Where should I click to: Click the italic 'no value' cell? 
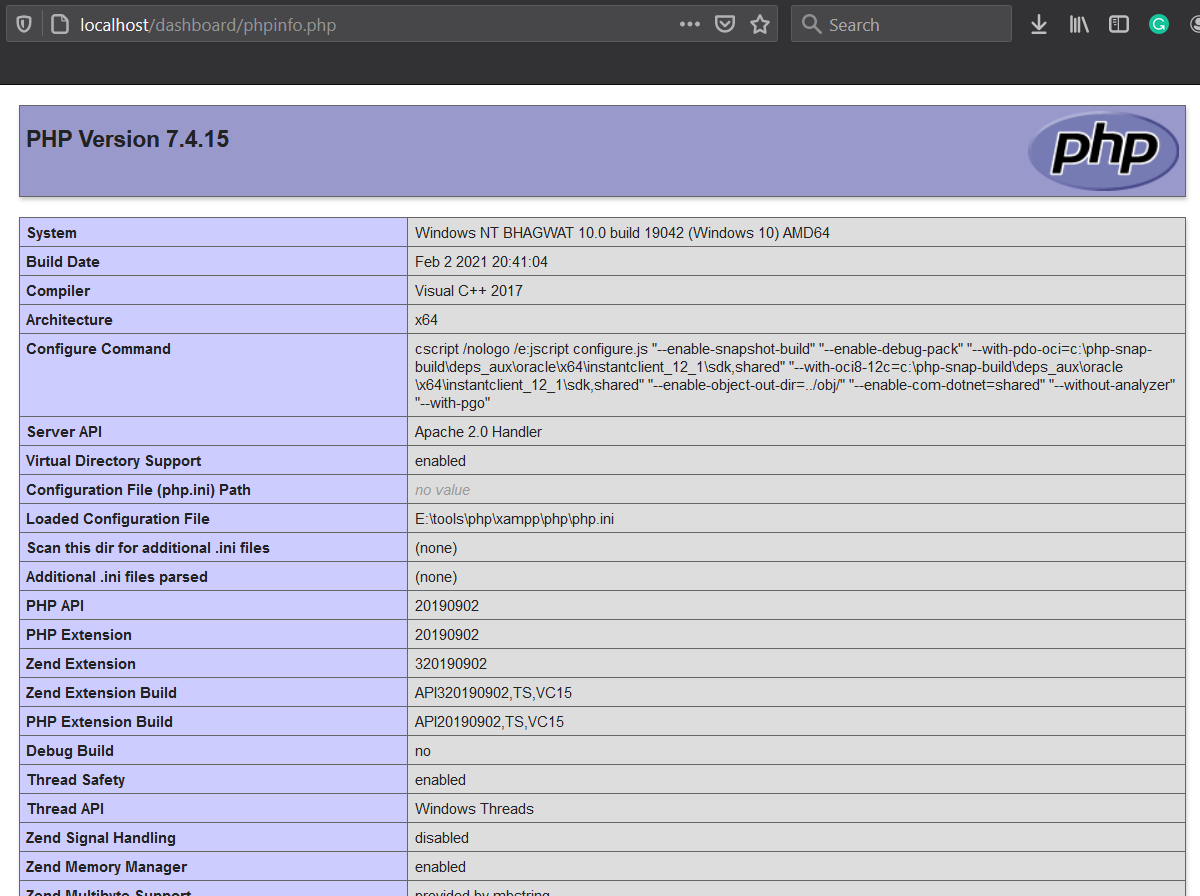[442, 490]
